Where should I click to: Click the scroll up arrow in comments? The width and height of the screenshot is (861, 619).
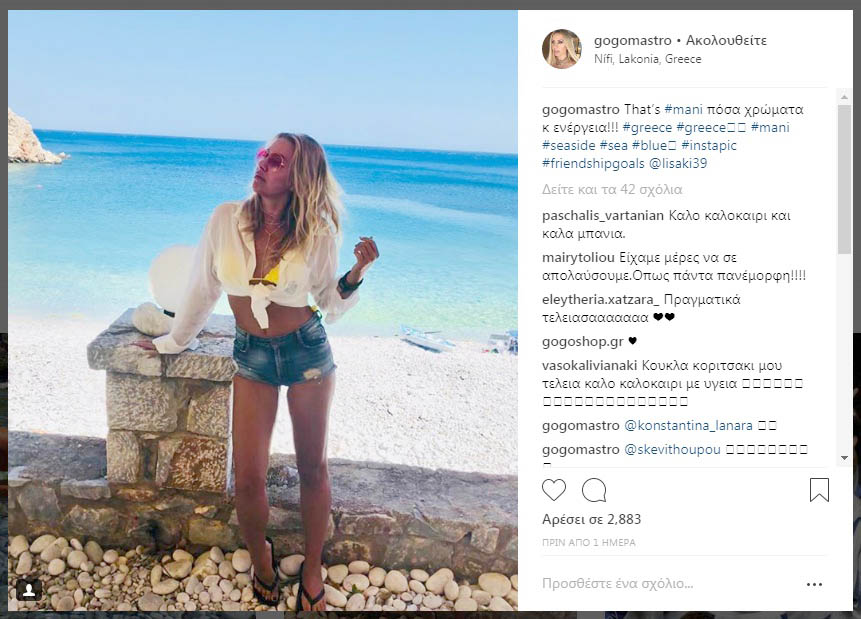point(844,97)
